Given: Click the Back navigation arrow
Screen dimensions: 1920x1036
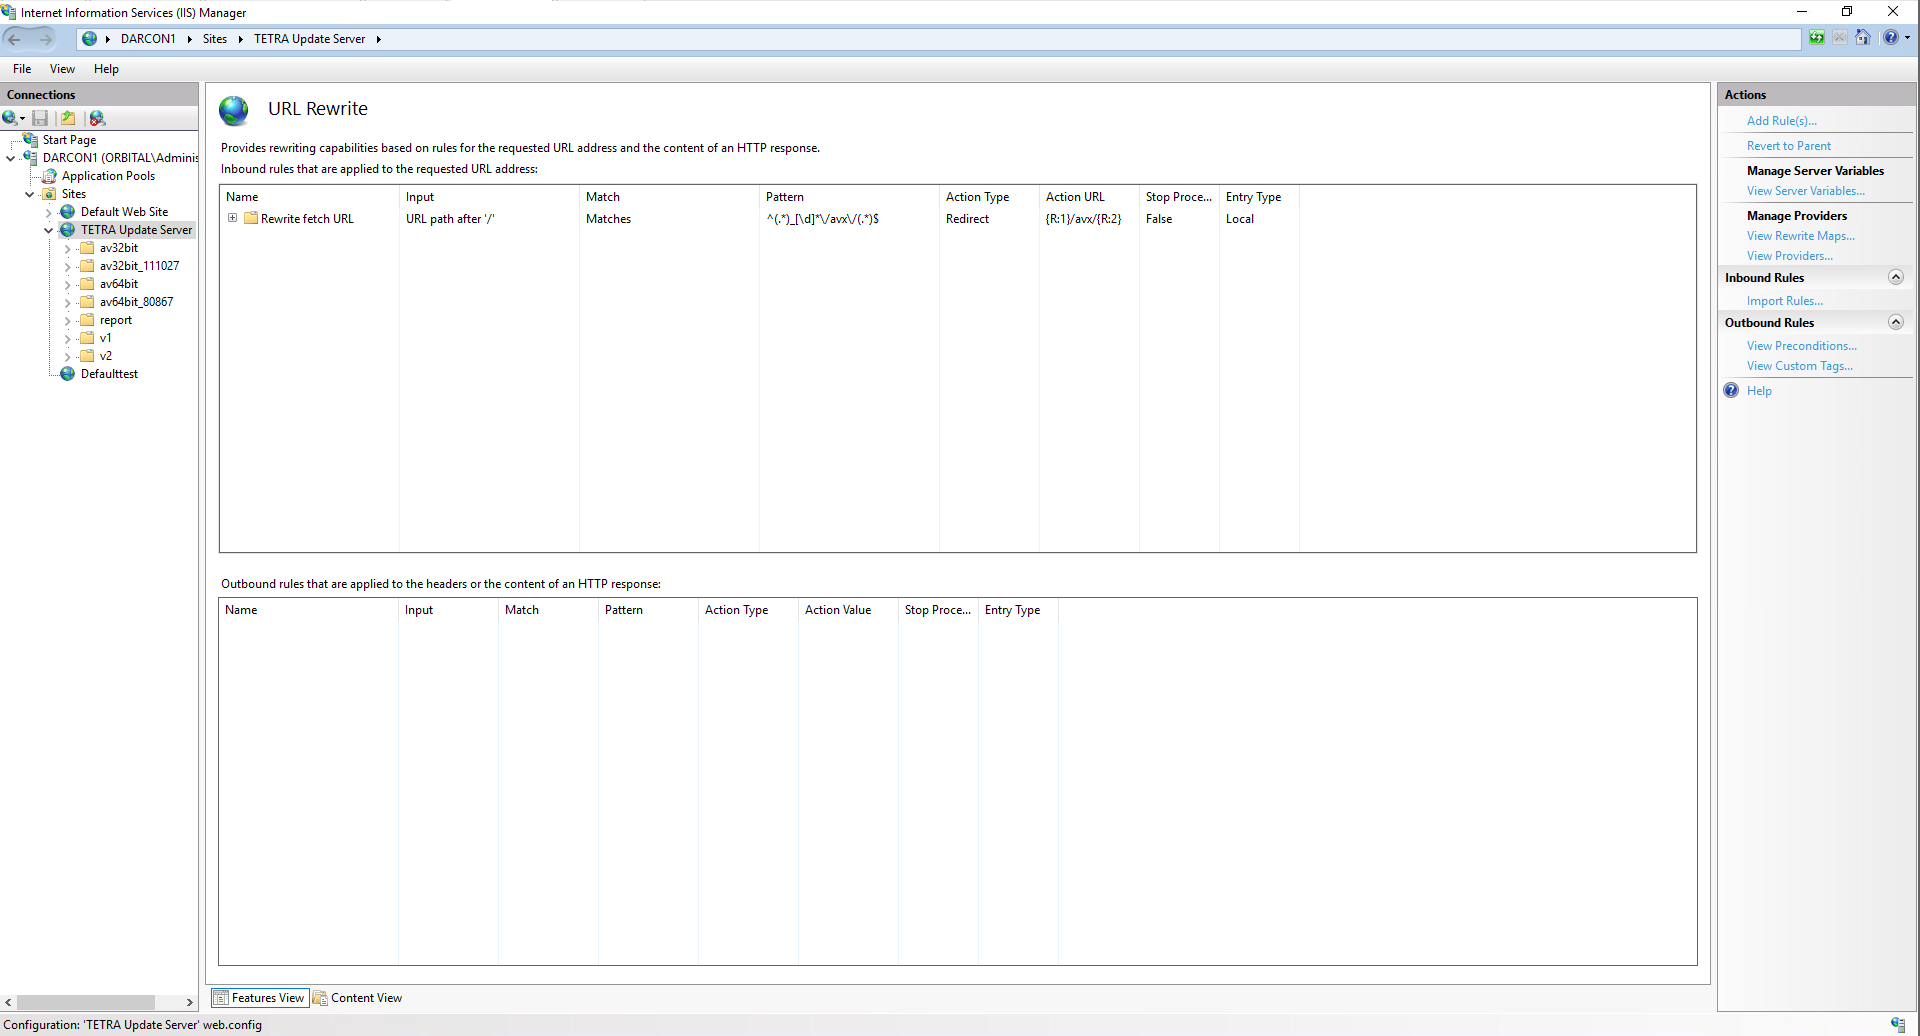Looking at the screenshot, I should (15, 38).
